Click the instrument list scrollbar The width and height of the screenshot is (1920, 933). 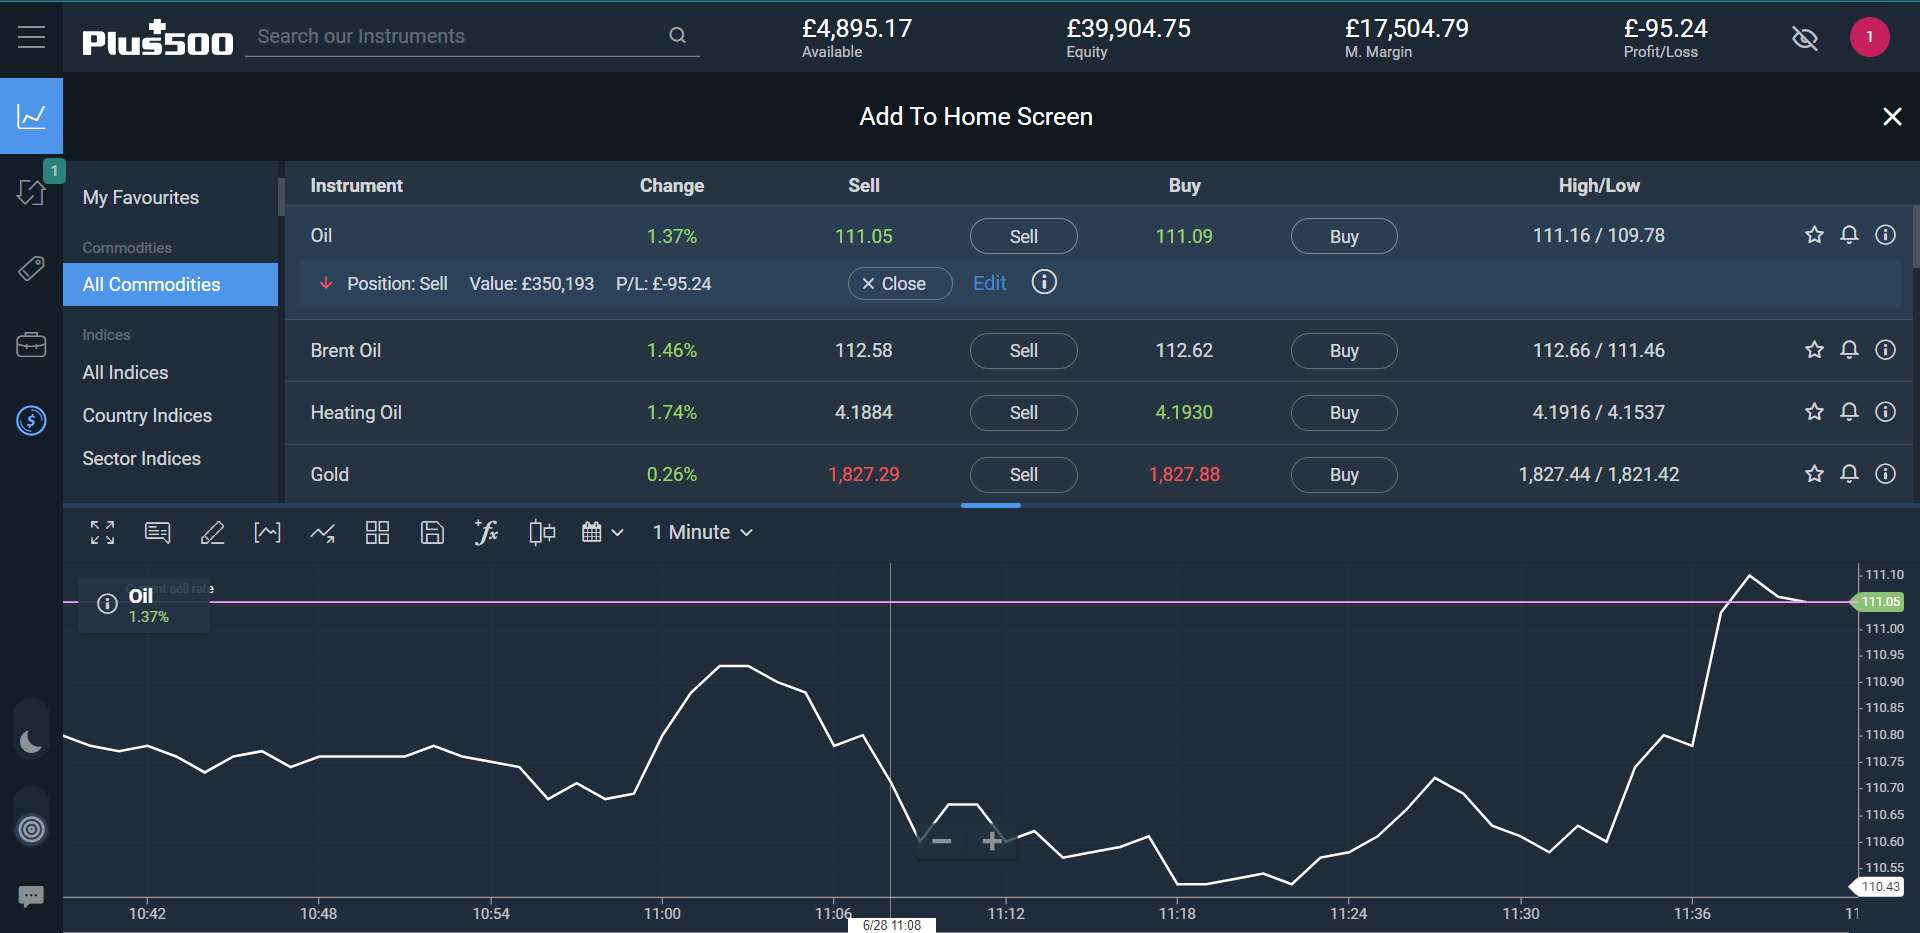click(1915, 237)
